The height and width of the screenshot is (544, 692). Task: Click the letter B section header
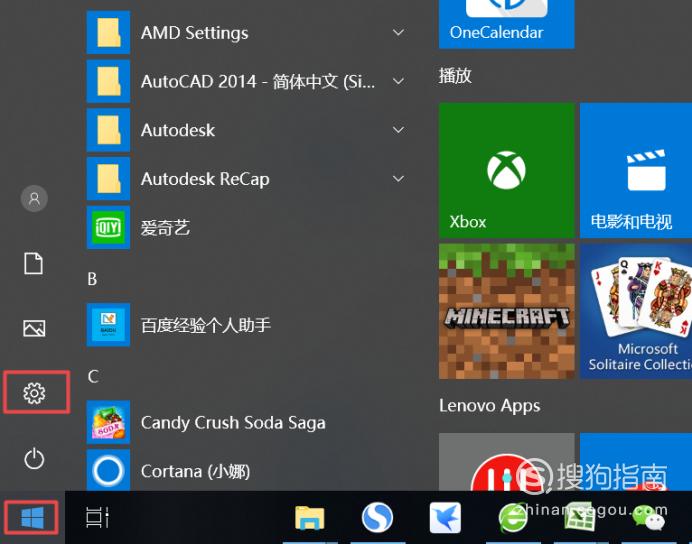92,279
